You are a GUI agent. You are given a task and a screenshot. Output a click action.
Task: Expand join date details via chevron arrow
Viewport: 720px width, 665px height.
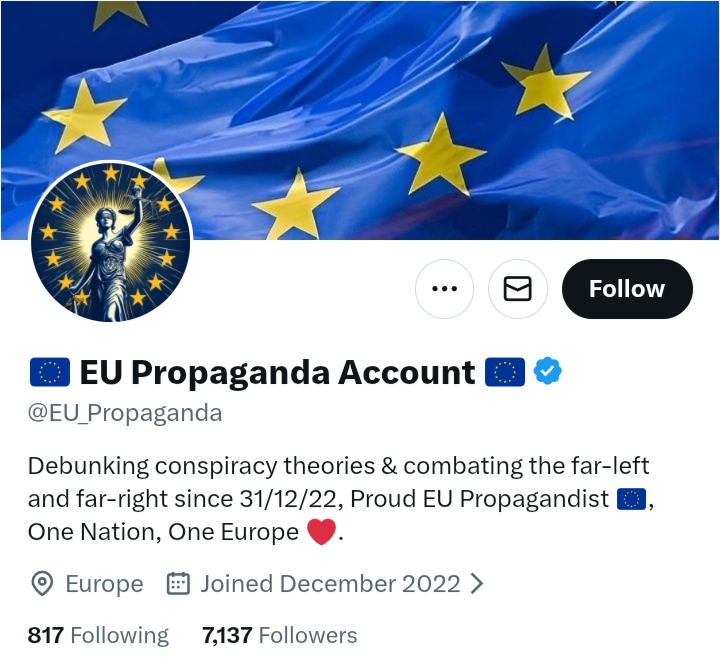click(477, 584)
